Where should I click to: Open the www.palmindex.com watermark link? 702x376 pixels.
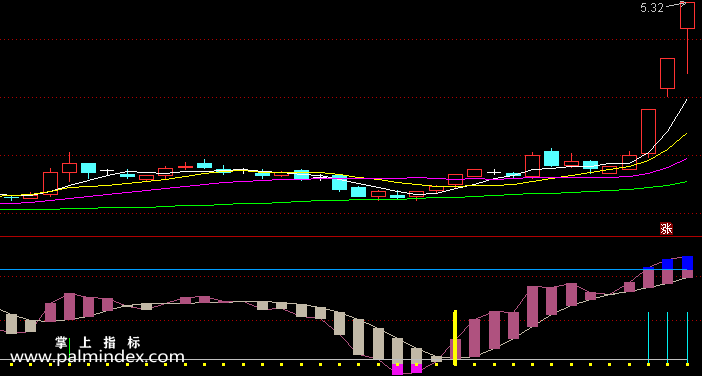97,357
